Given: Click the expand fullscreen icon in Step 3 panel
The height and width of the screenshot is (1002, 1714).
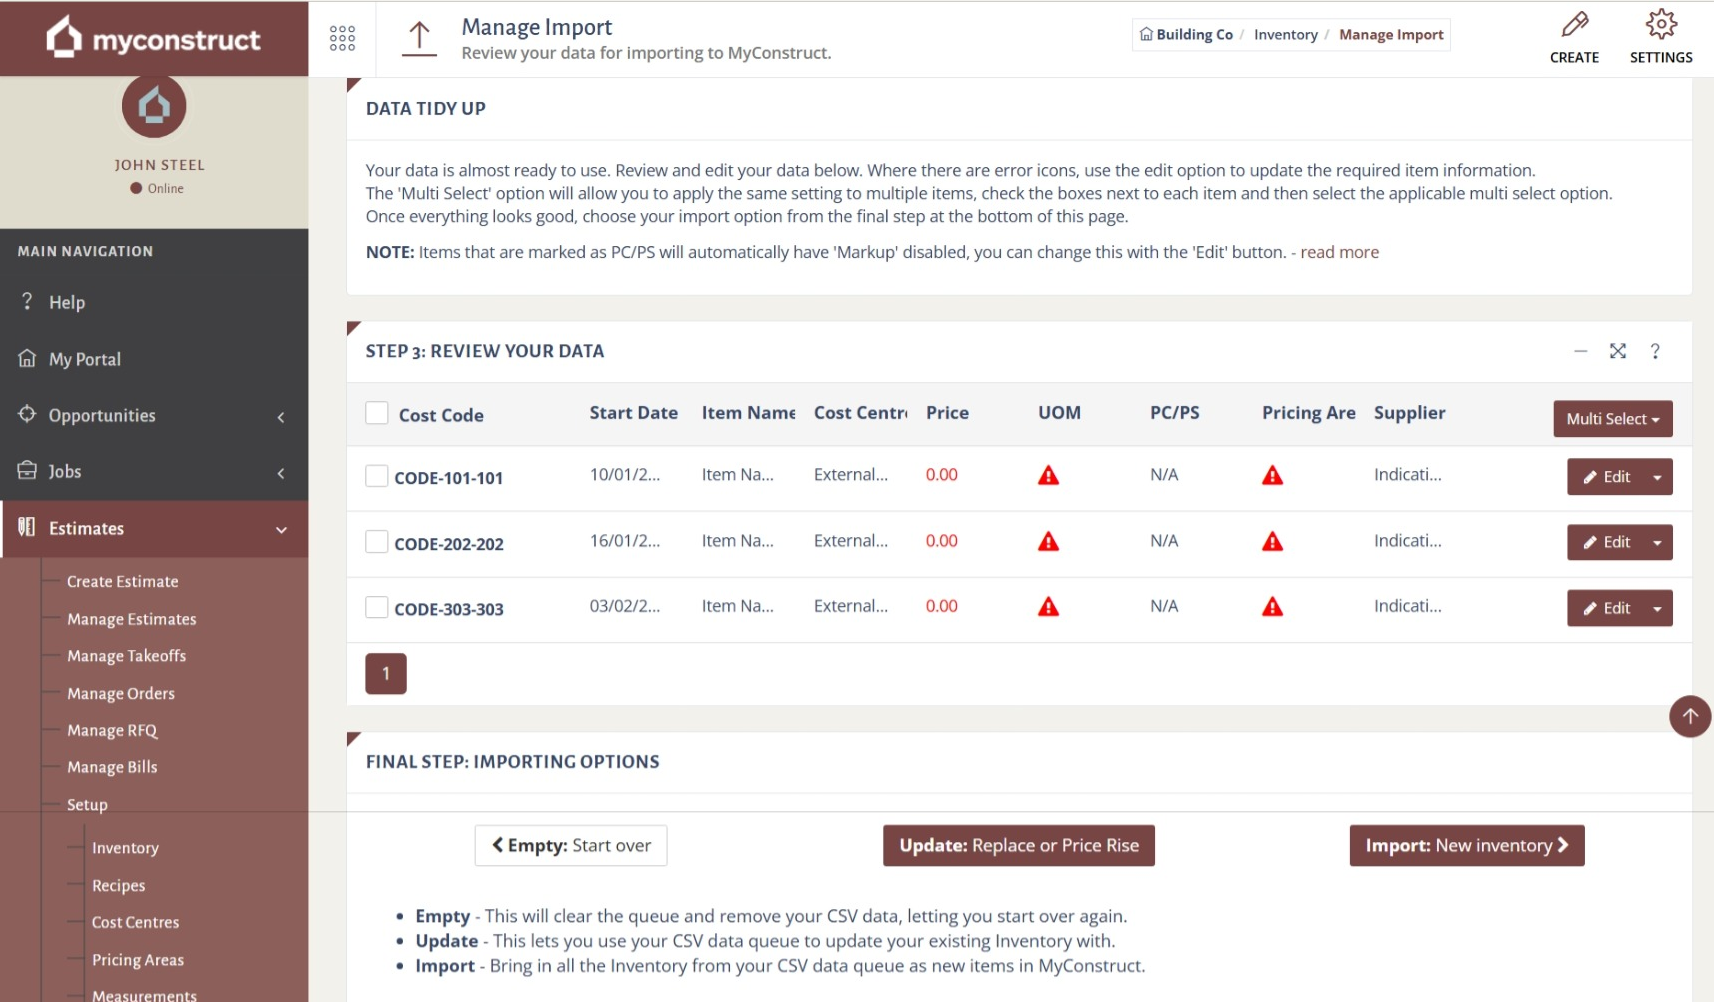Looking at the screenshot, I should [x=1617, y=351].
